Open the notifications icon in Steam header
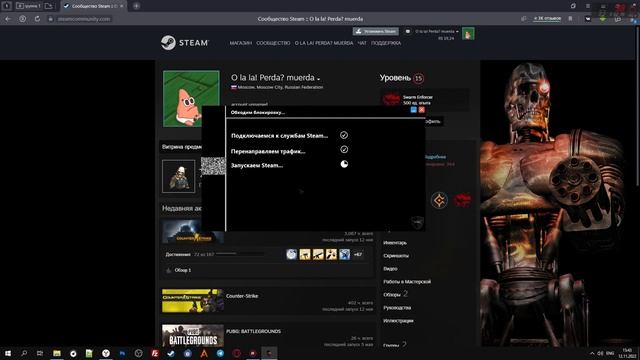The height and width of the screenshot is (360, 640). pyautogui.click(x=407, y=31)
